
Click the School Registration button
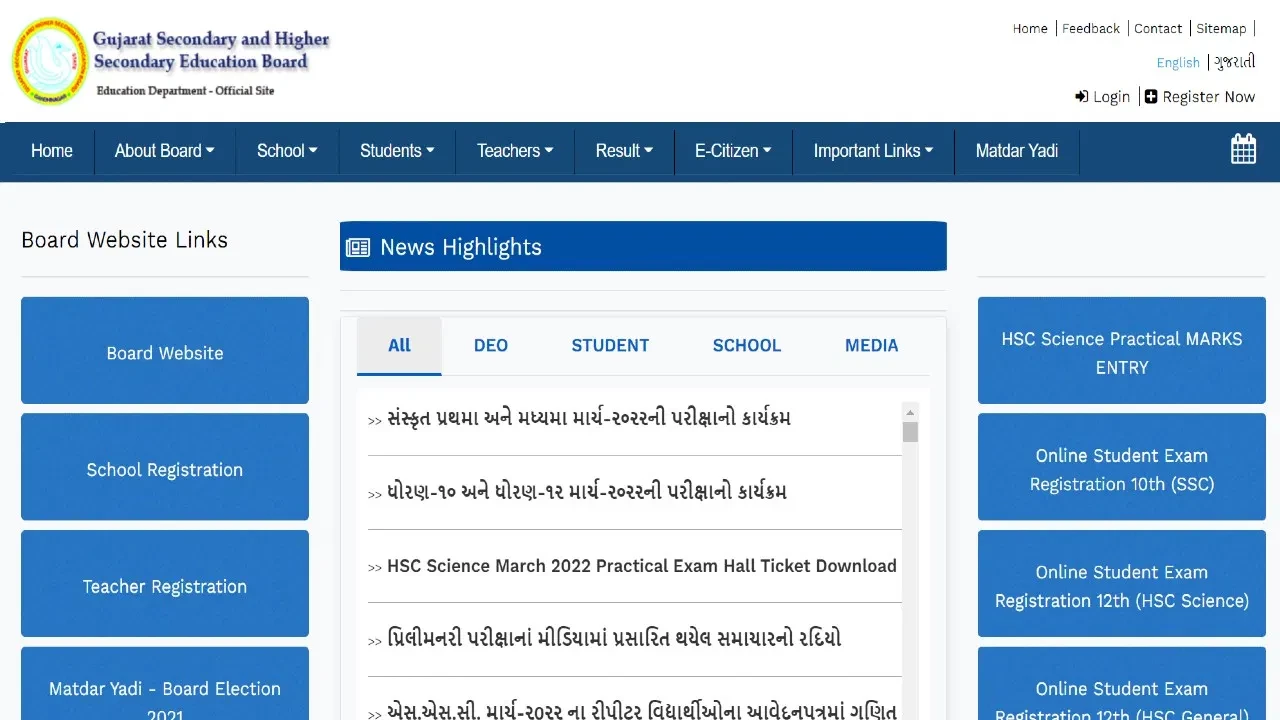(165, 470)
